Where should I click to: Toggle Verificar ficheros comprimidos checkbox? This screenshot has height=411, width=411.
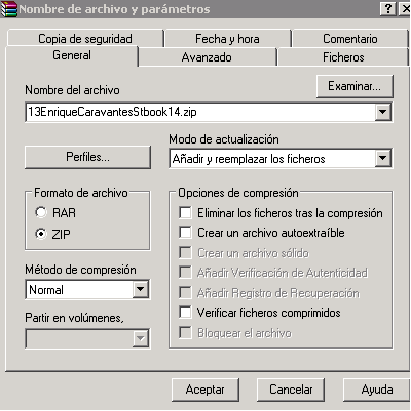pyautogui.click(x=185, y=312)
